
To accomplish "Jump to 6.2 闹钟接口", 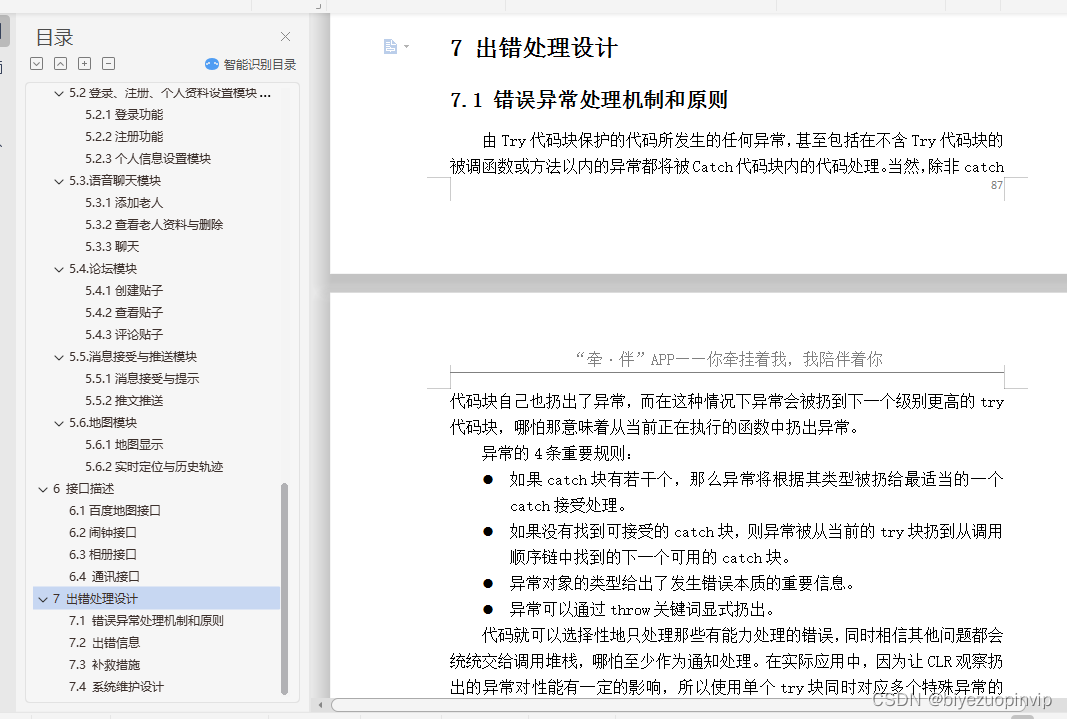I will (103, 533).
